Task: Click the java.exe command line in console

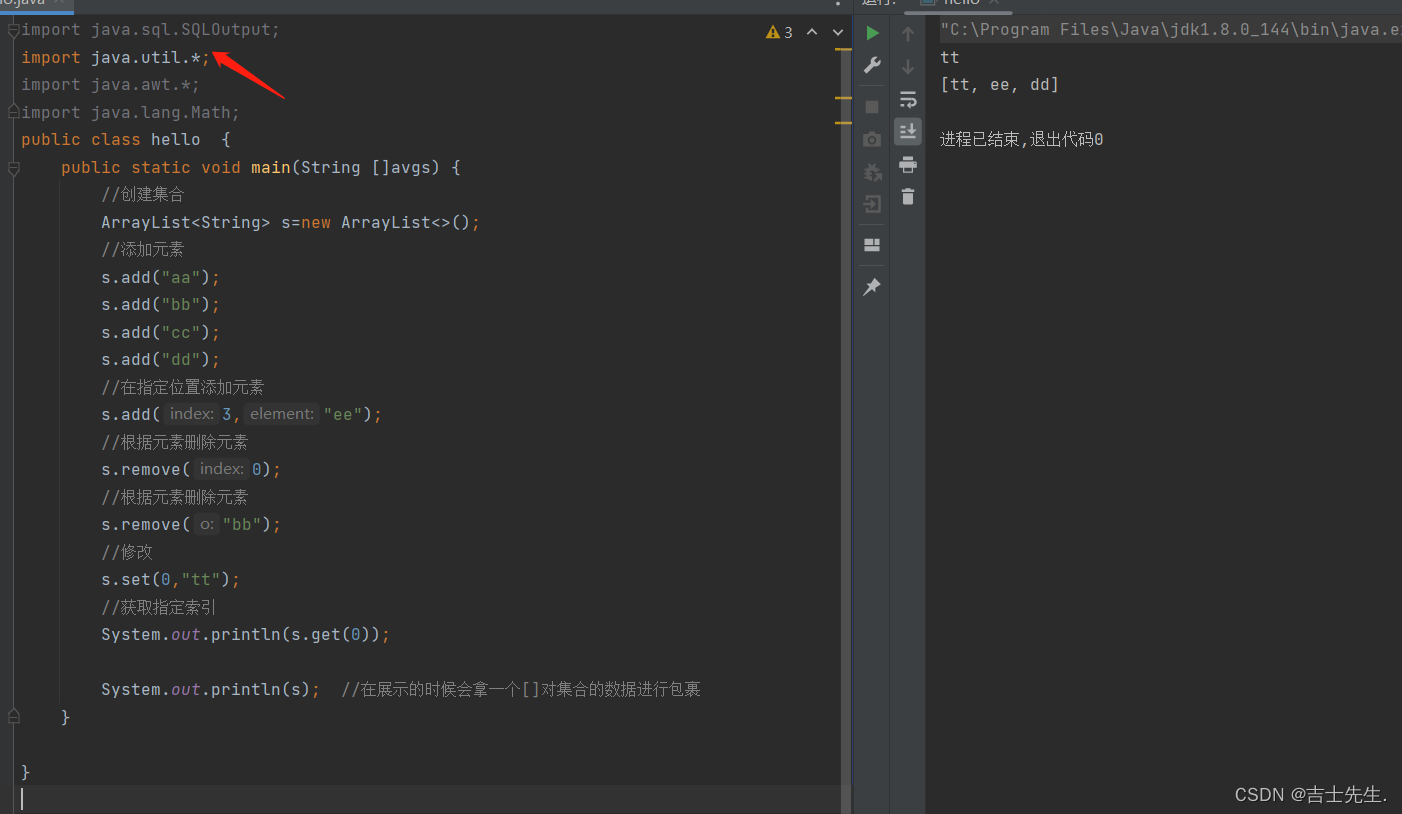Action: coord(1171,30)
